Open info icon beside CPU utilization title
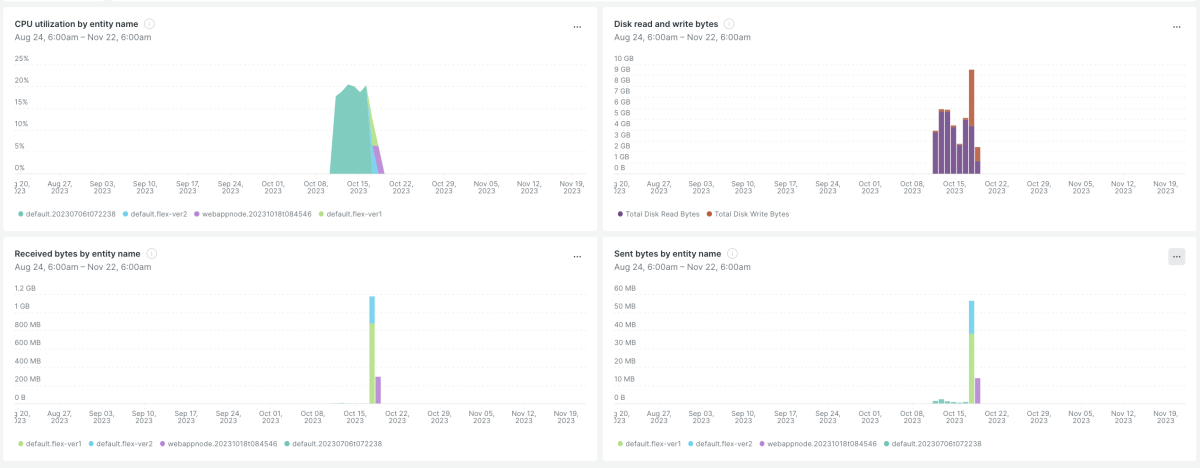Viewport: 1200px width, 468px height. coord(149,23)
